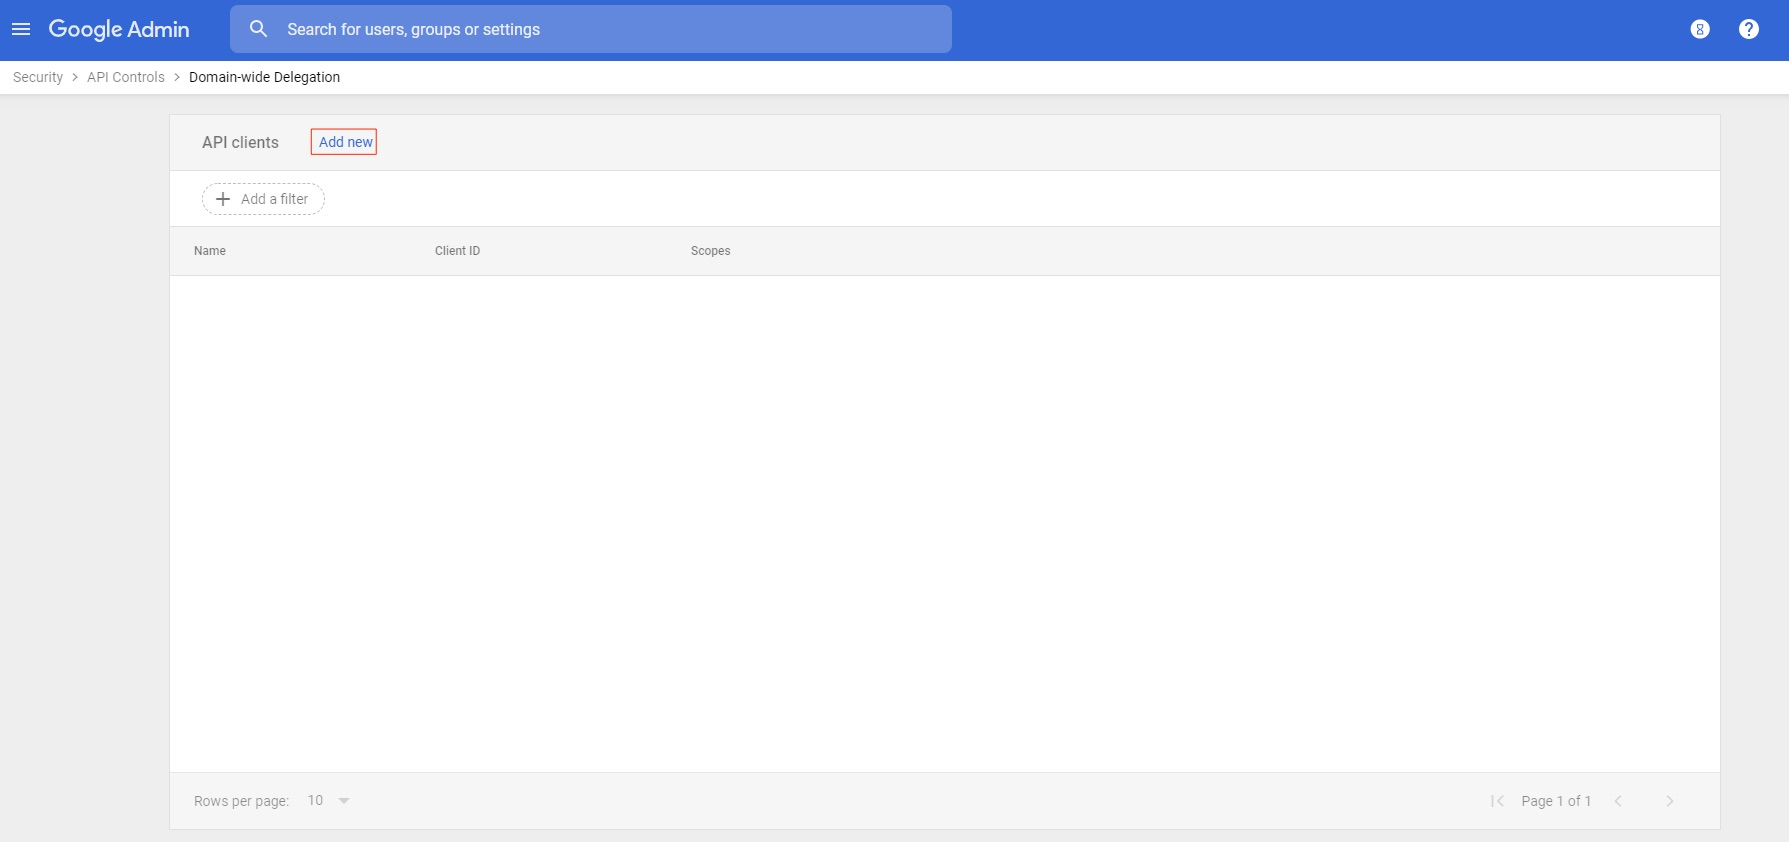Image resolution: width=1789 pixels, height=842 pixels.
Task: Click the API clients heading
Action: [x=240, y=142]
